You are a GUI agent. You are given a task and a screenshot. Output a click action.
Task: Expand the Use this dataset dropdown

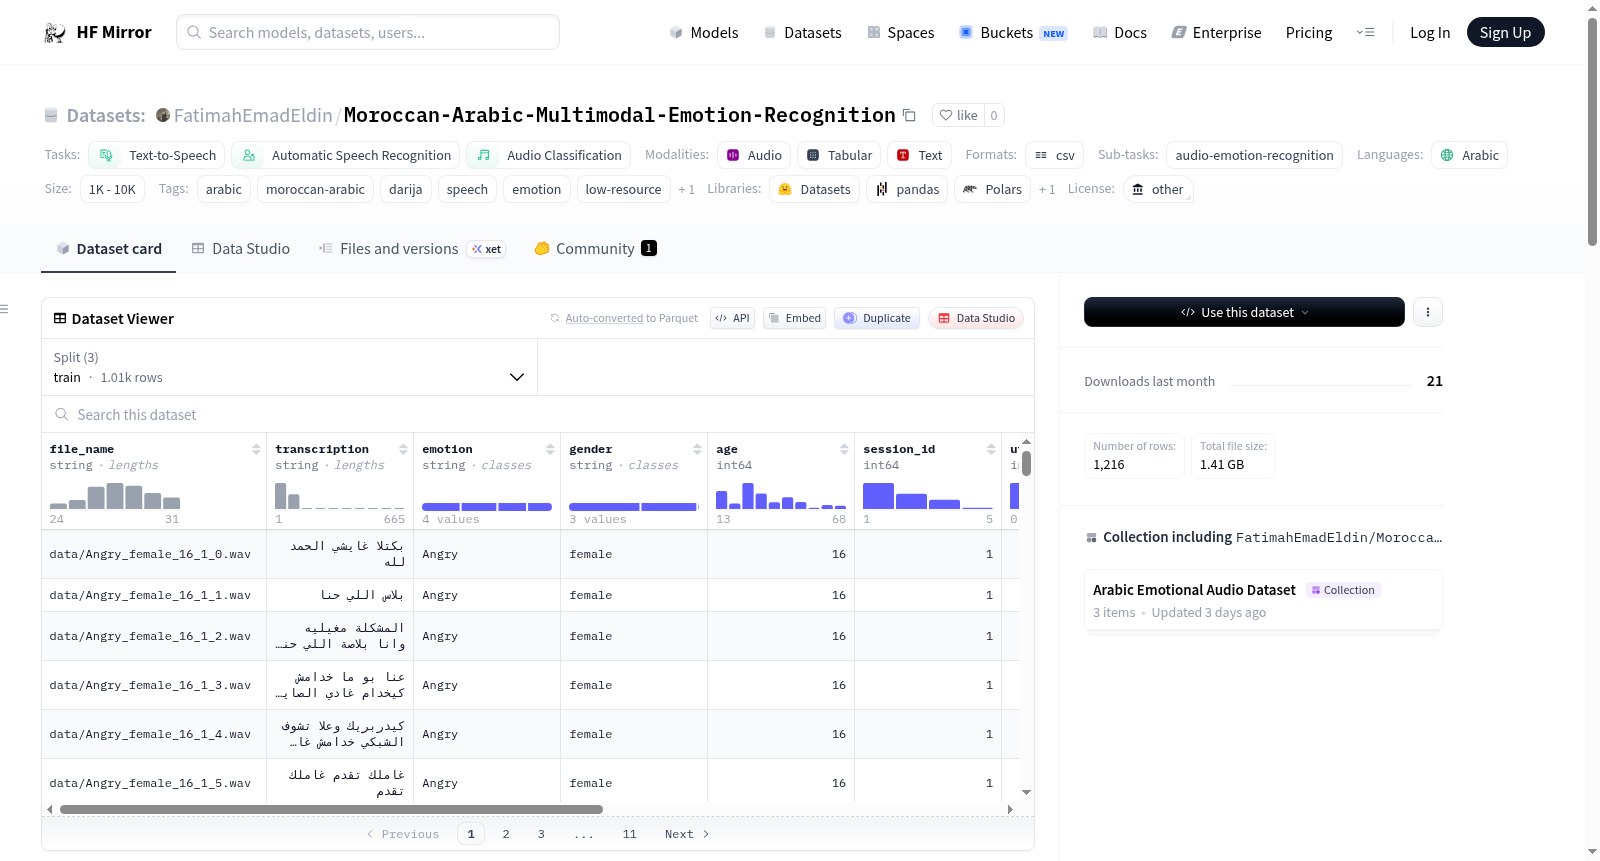pos(1244,312)
